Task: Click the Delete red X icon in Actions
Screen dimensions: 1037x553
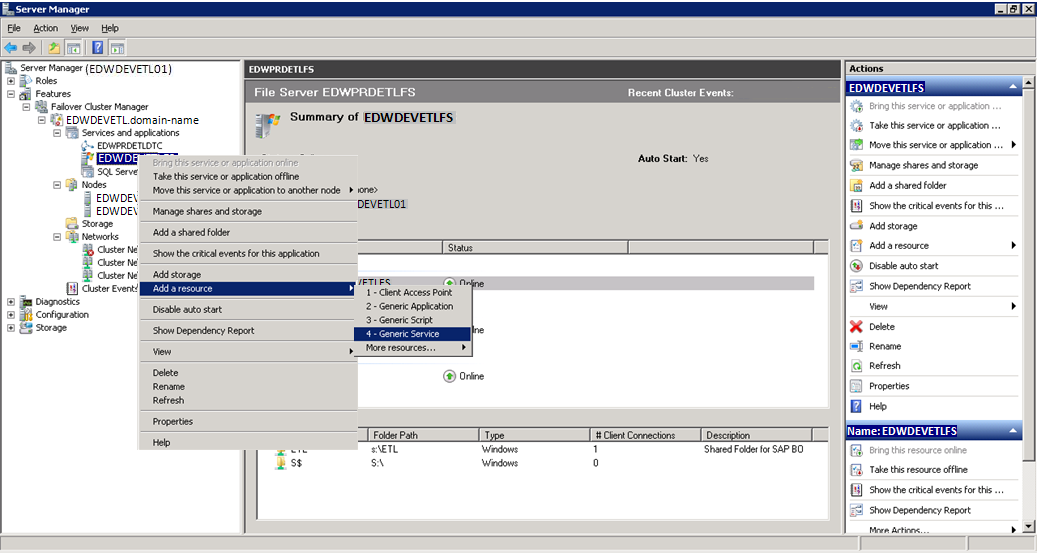Action: (856, 327)
